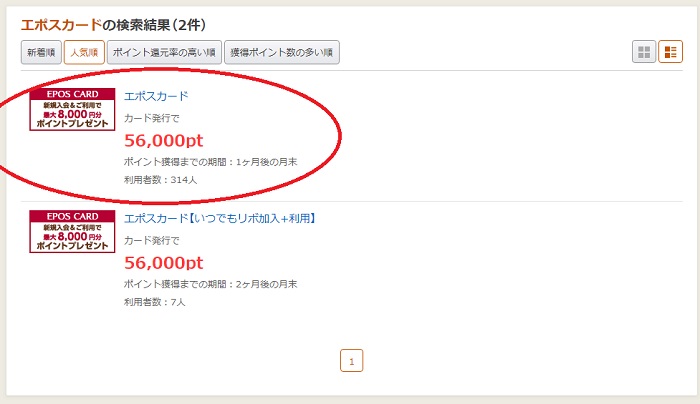Open the second EPOS CARD banner thumbnail
Viewport: 700px width, 404px height.
(x=72, y=231)
